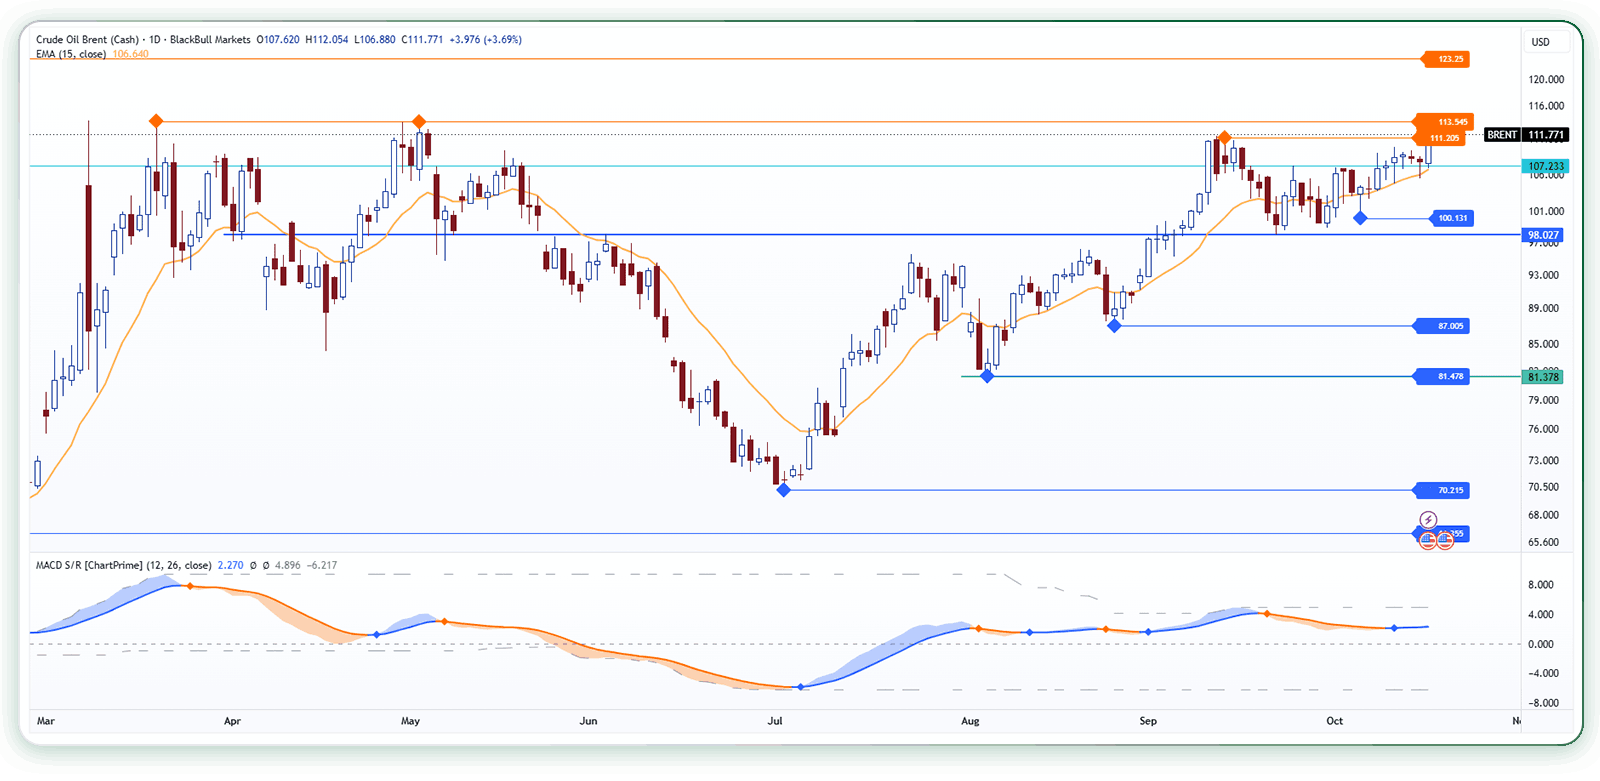The height and width of the screenshot is (781, 1600).
Task: Click the left US flag economic event icon
Action: (1428, 540)
